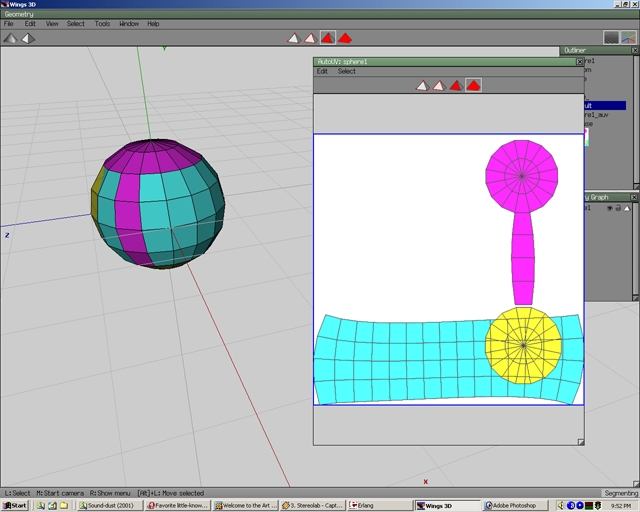
Task: Open the Tools menu
Action: [x=102, y=24]
